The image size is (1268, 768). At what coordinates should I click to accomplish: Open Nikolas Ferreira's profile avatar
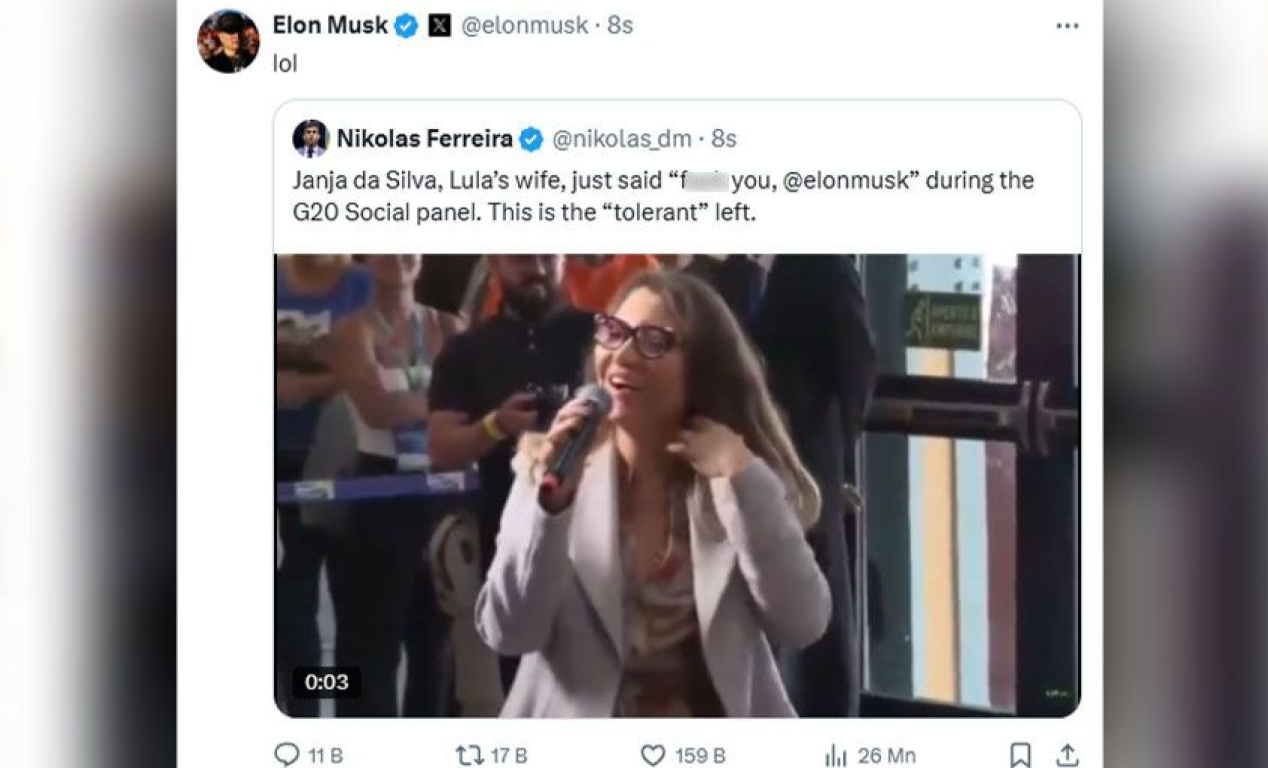coord(311,138)
